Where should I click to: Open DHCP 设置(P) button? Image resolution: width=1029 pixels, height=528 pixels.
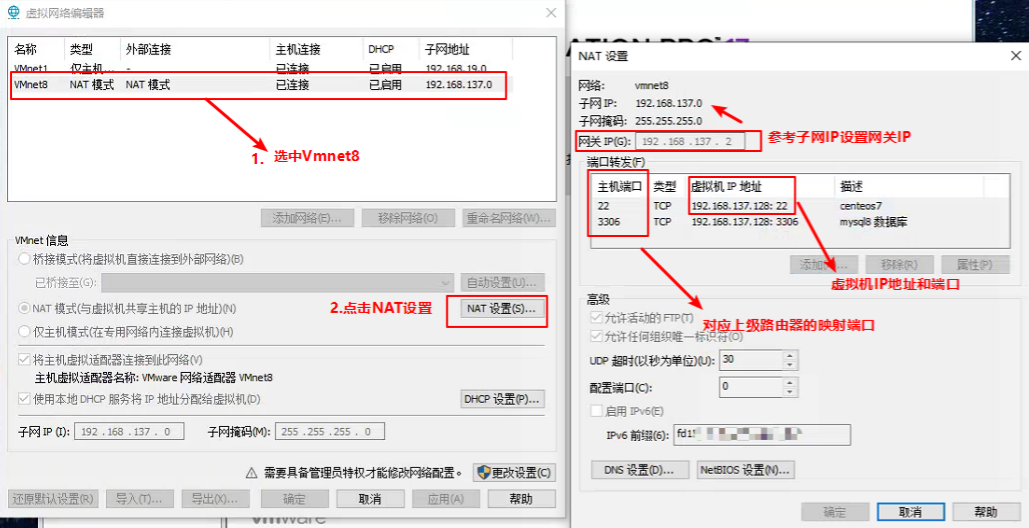[503, 399]
